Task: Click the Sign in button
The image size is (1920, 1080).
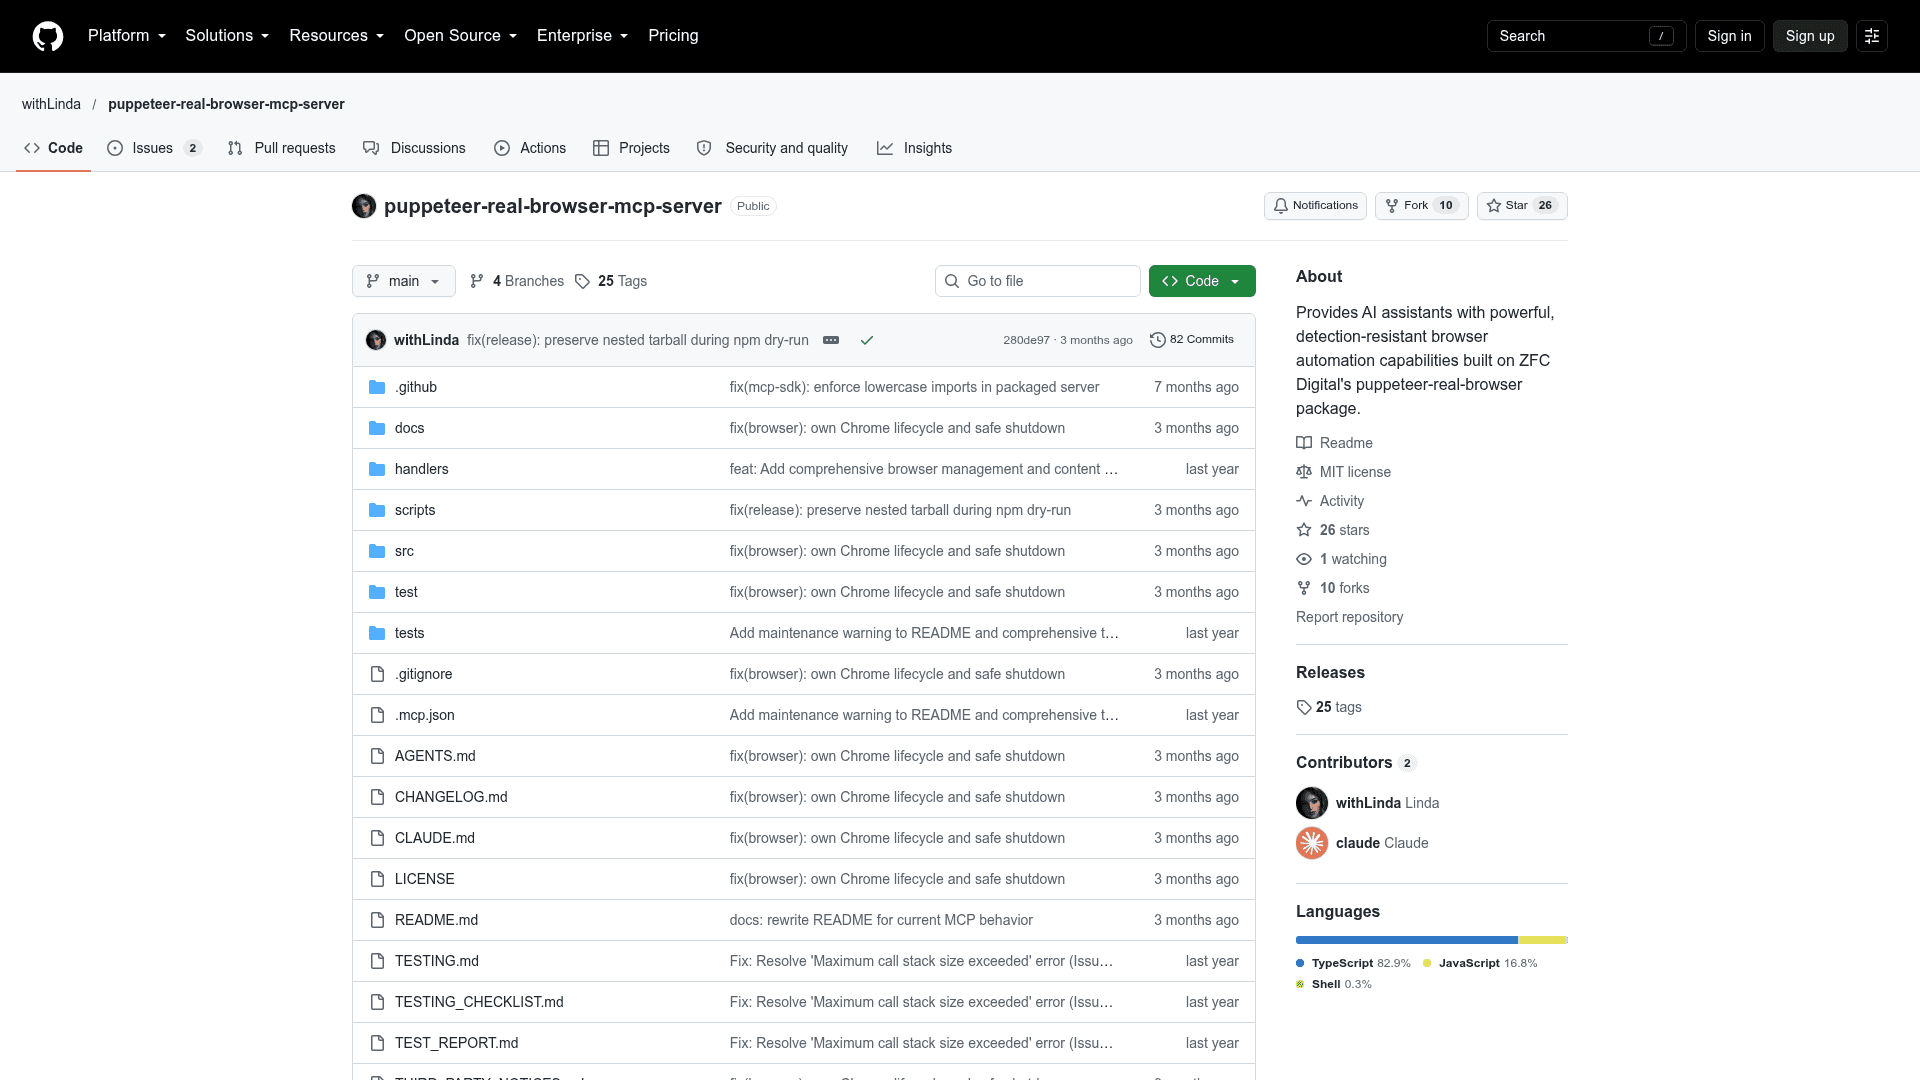Action: tap(1729, 36)
